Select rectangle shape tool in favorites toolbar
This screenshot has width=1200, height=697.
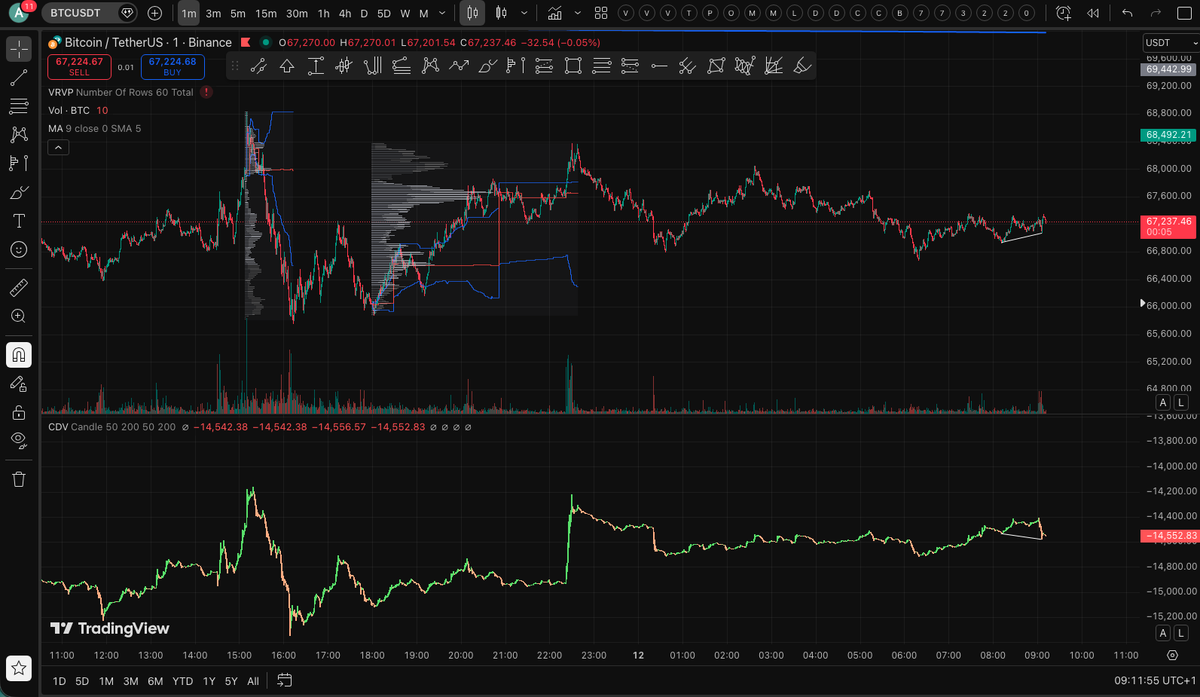click(x=573, y=66)
